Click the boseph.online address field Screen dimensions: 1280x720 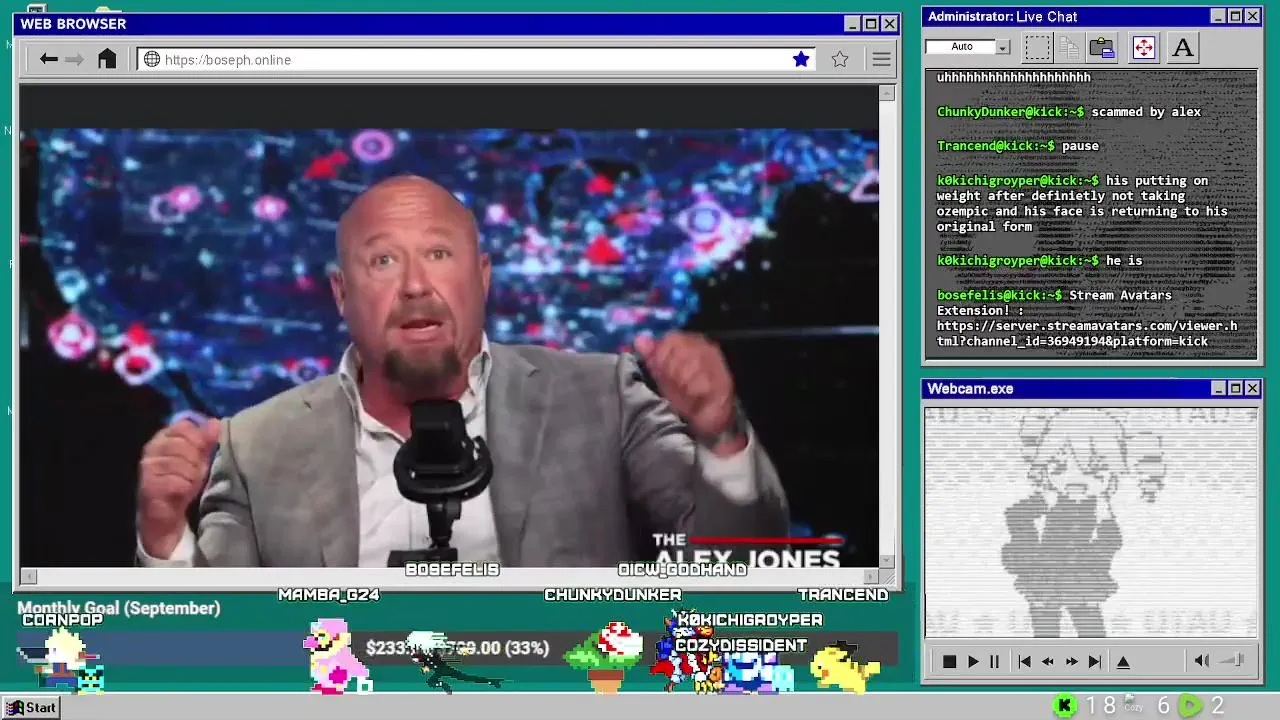[475, 59]
